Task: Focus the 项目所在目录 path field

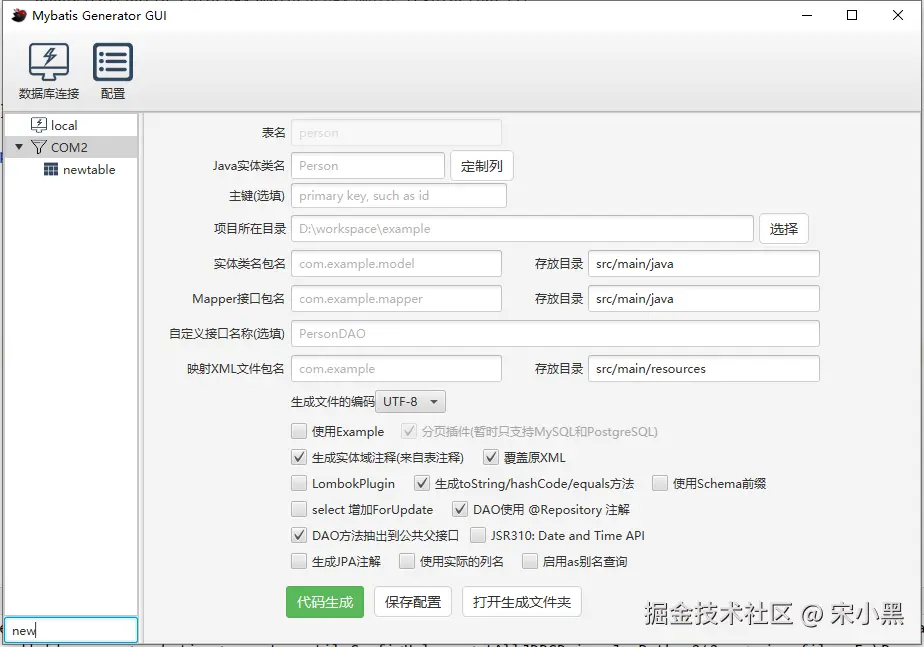Action: pyautogui.click(x=522, y=229)
